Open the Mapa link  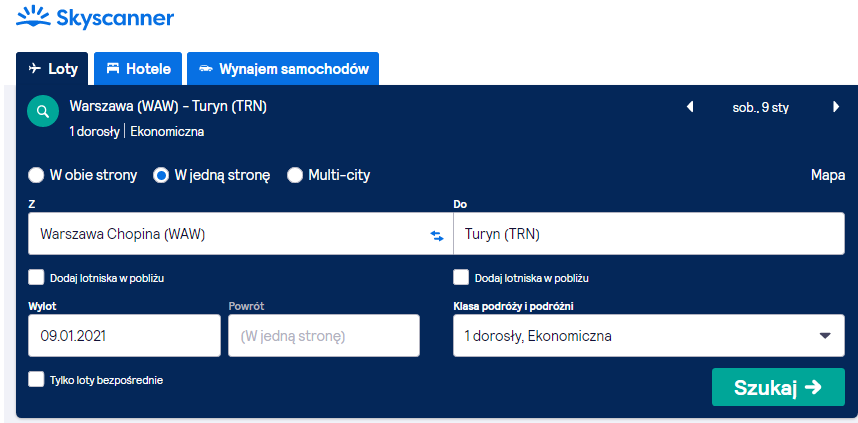pos(828,176)
